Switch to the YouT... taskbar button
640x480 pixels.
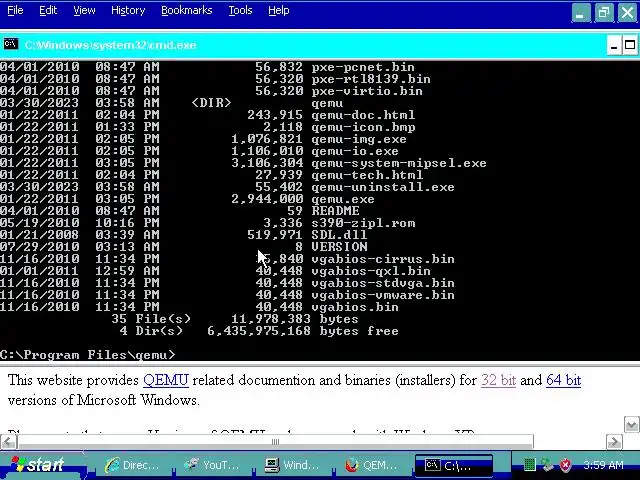pyautogui.click(x=212, y=465)
